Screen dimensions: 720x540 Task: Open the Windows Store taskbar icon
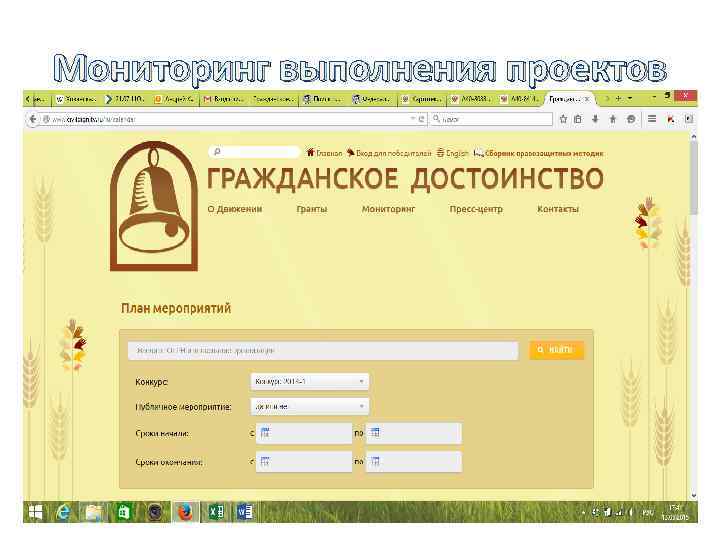click(x=123, y=512)
